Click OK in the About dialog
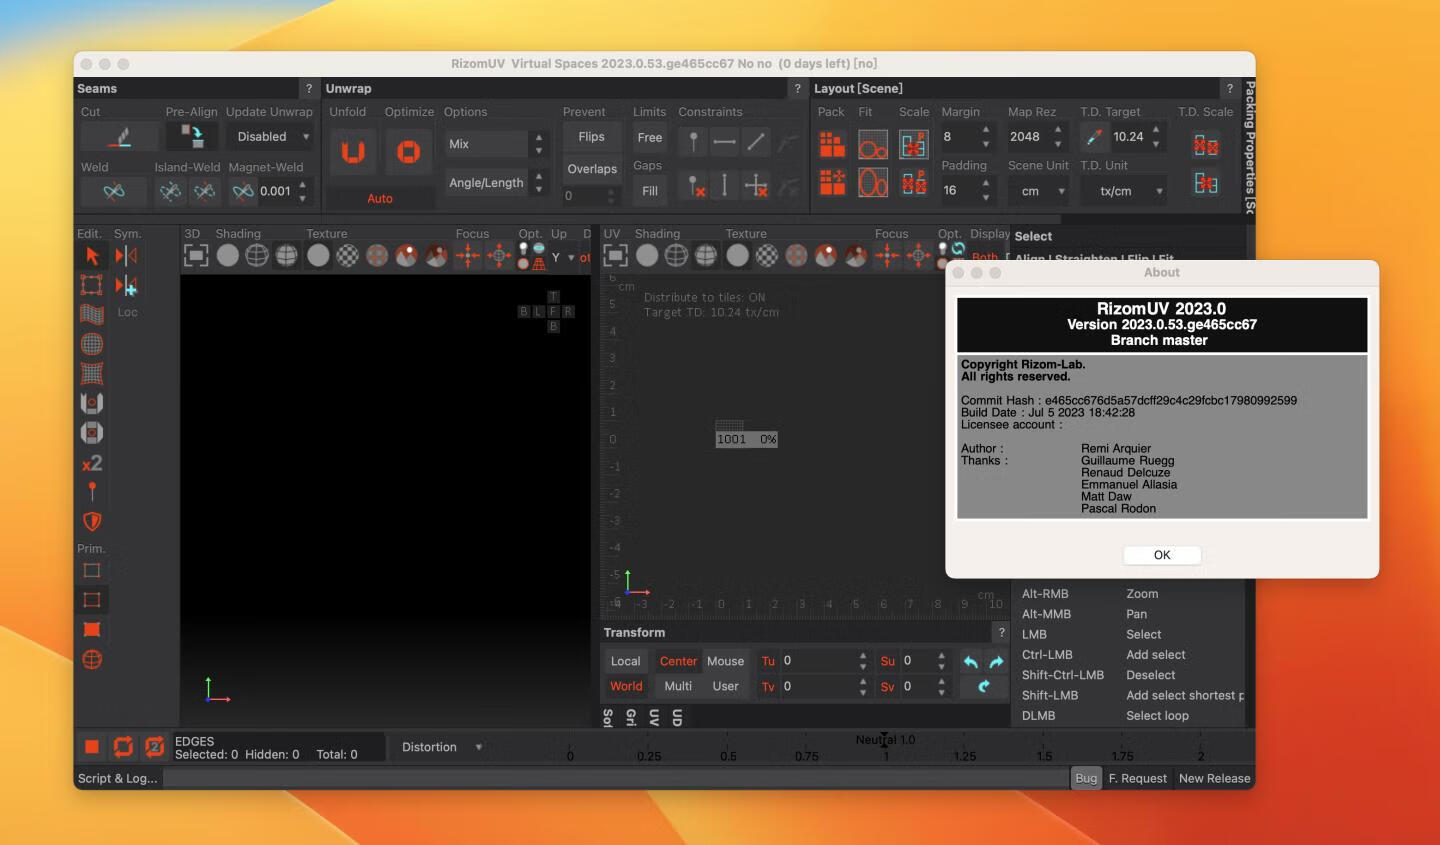This screenshot has height=845, width=1440. click(1162, 555)
